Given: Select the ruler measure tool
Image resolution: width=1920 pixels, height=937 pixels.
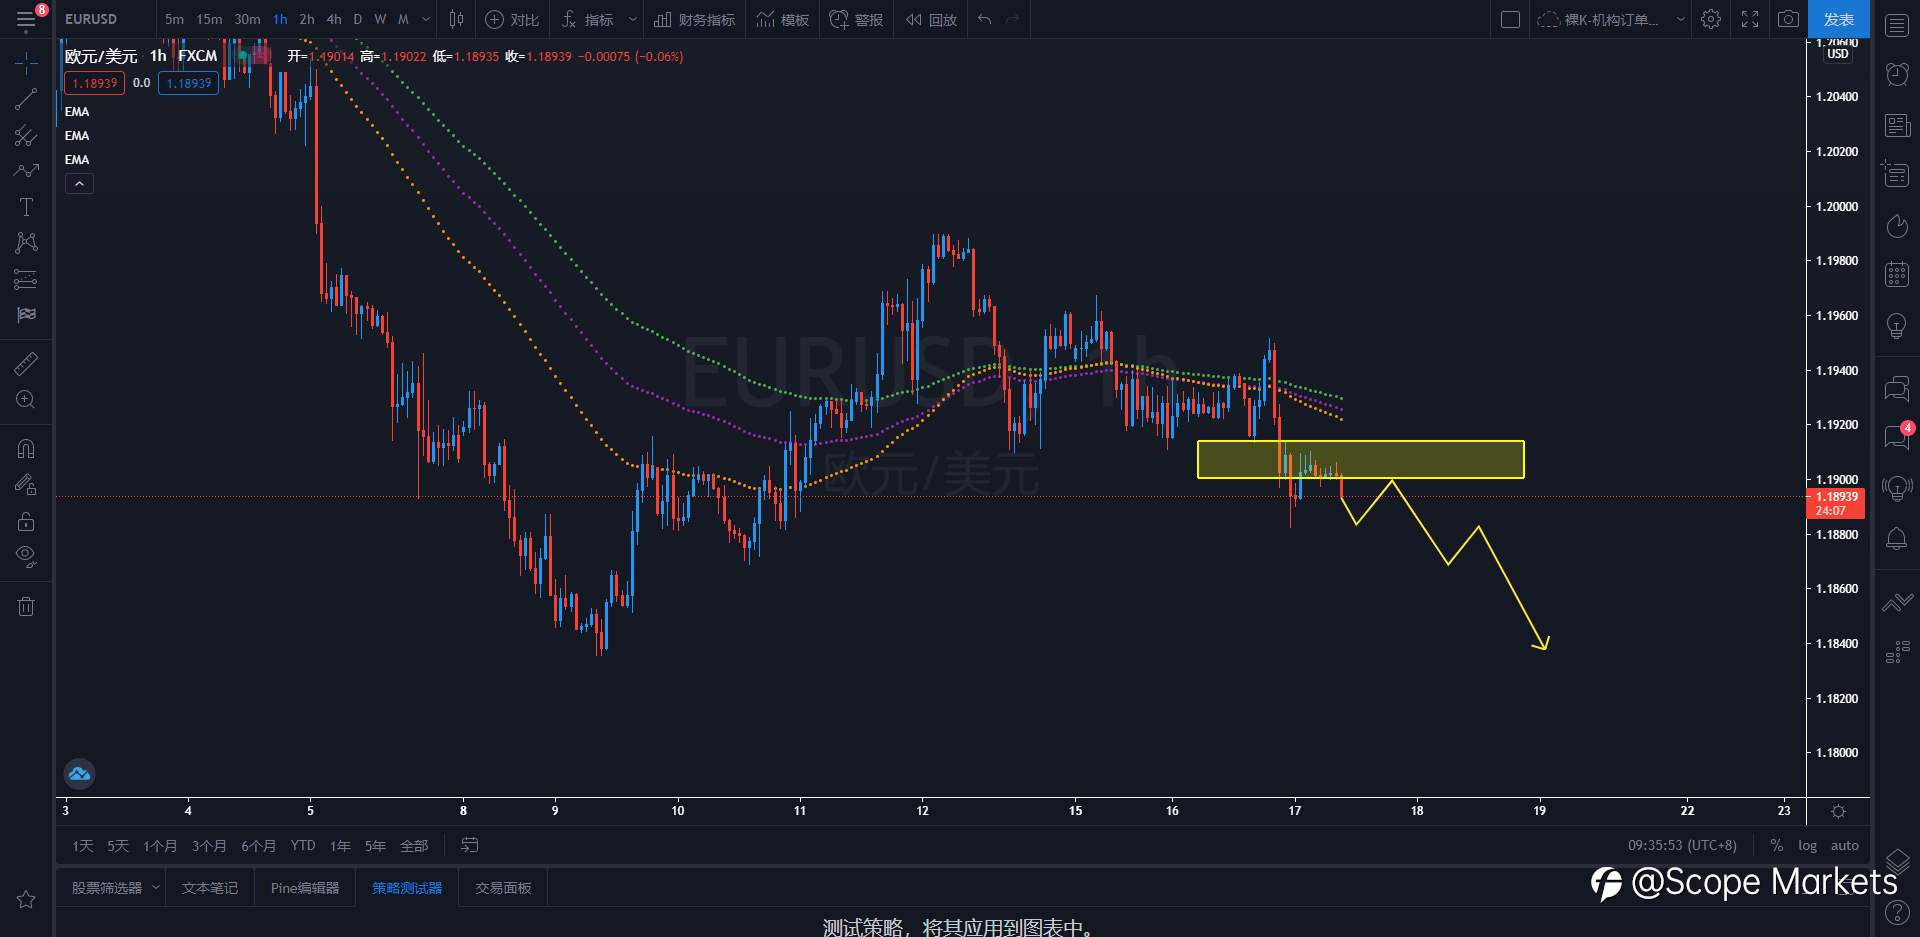Looking at the screenshot, I should 26,363.
